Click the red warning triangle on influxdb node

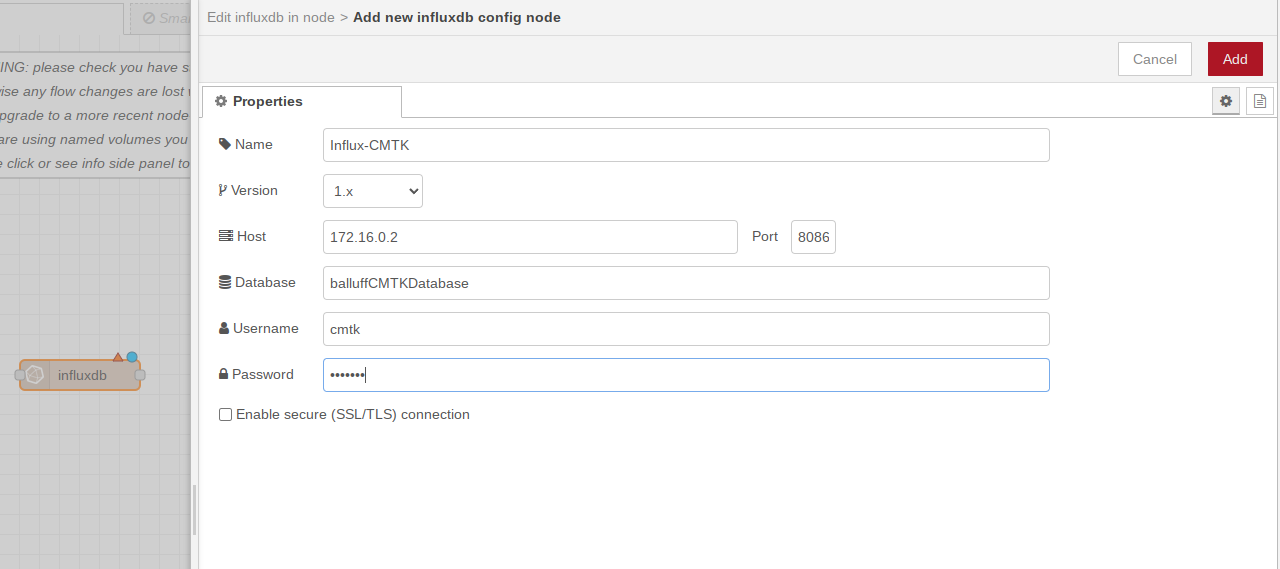coord(118,357)
